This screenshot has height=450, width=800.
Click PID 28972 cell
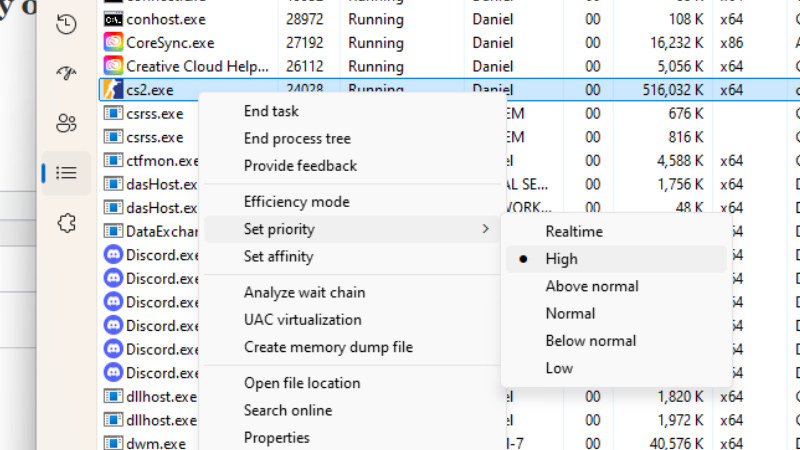305,19
